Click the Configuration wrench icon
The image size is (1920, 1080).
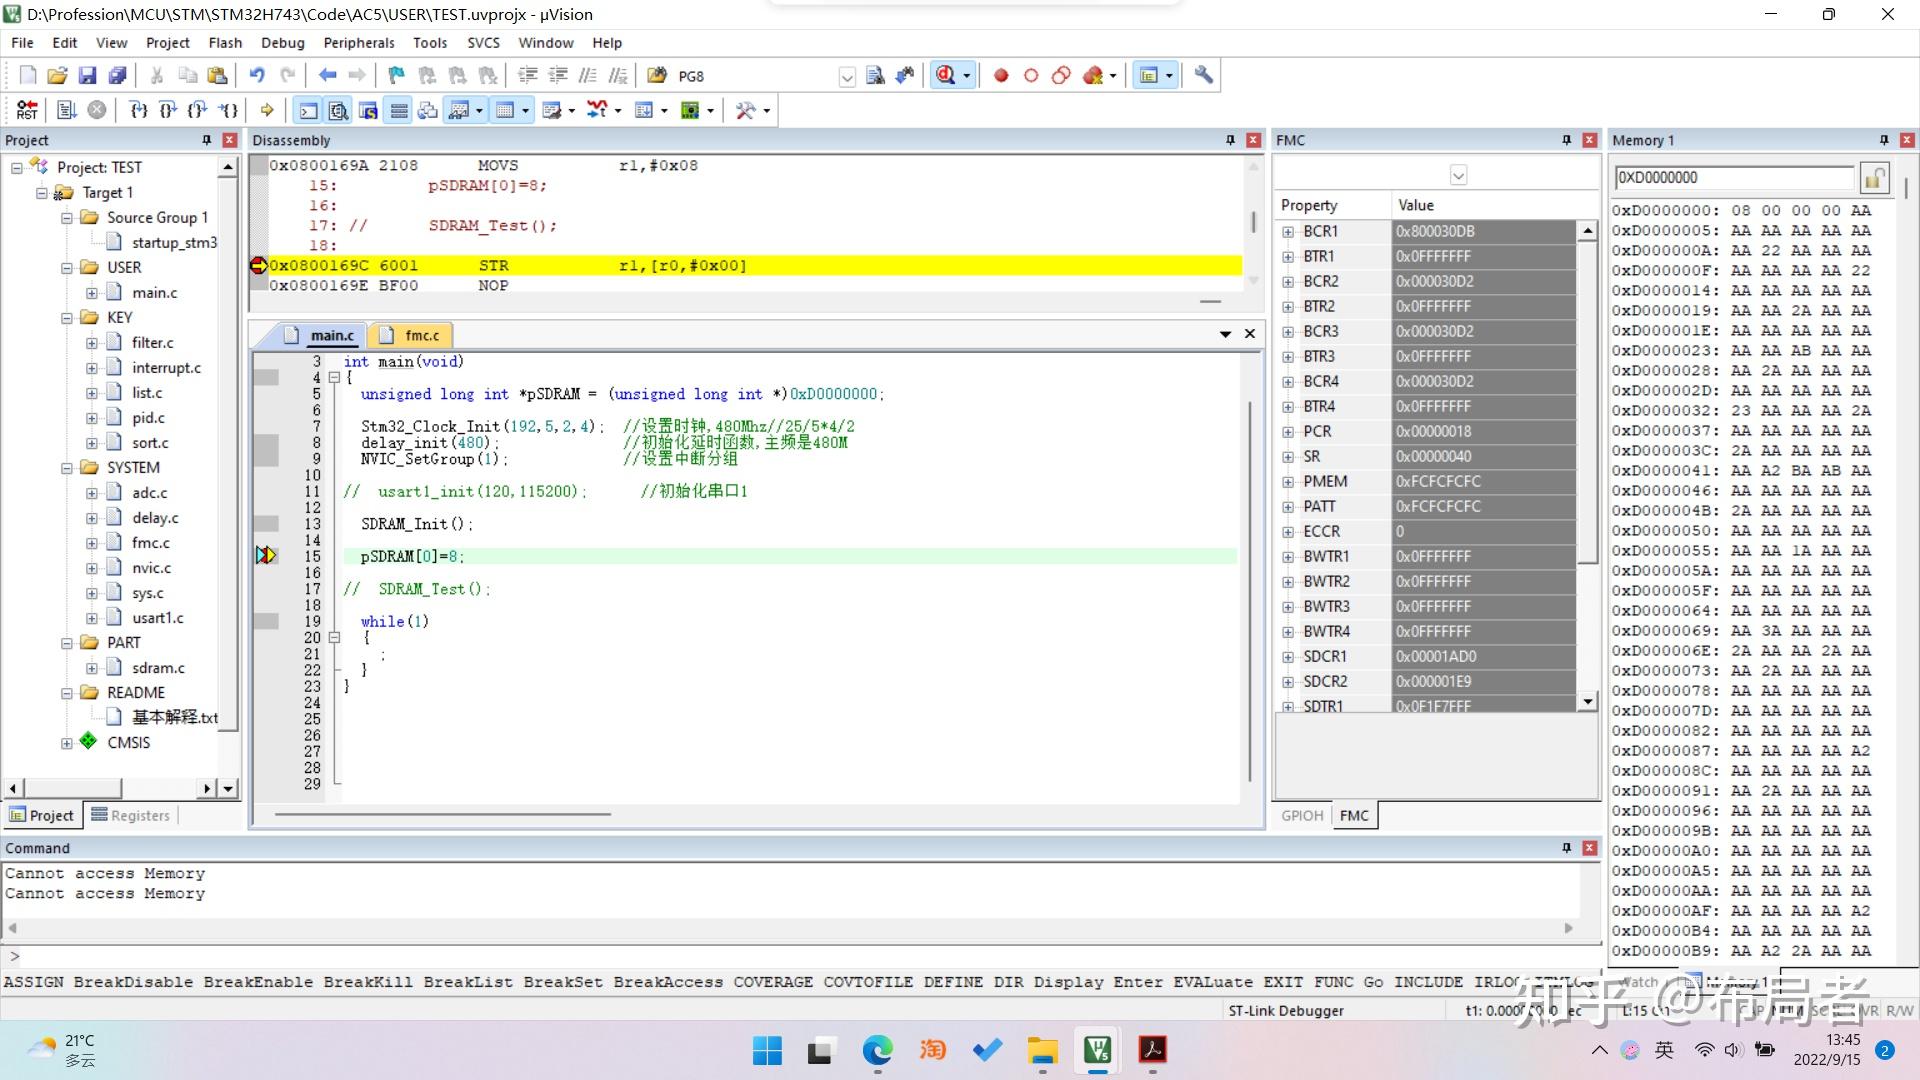click(1204, 75)
